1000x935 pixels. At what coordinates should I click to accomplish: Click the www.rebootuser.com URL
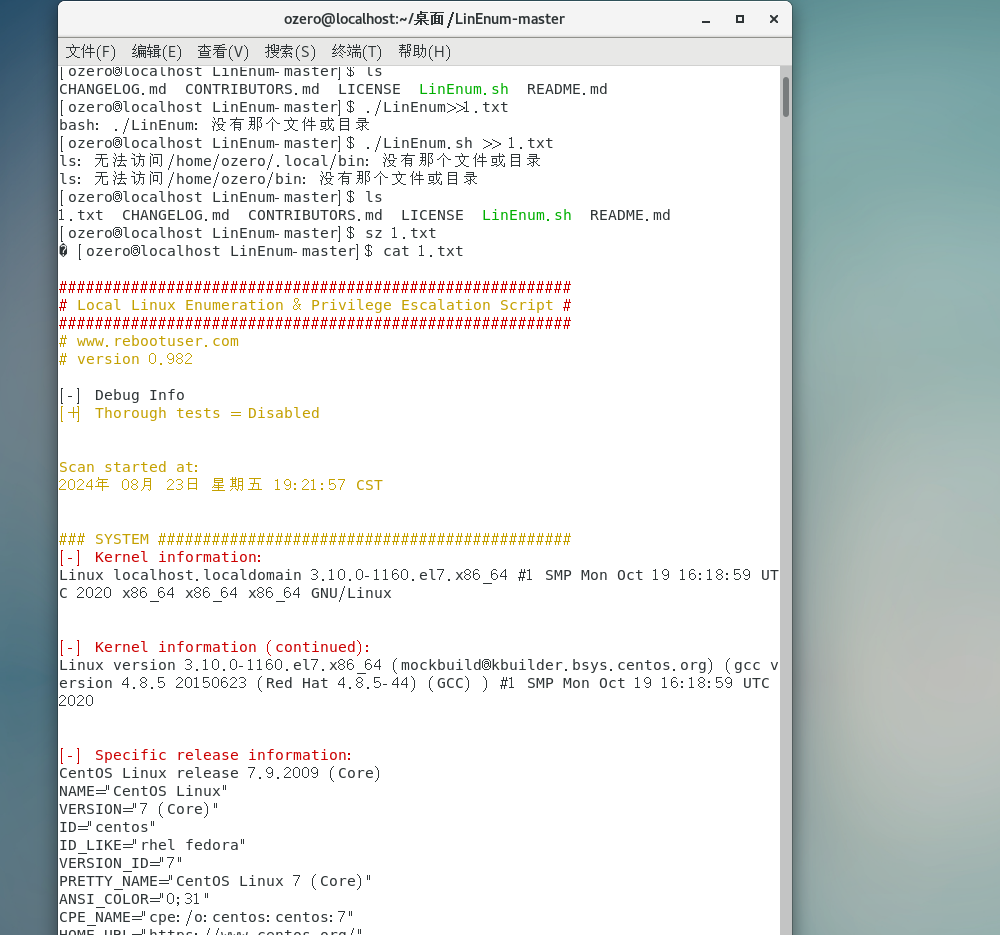157,341
